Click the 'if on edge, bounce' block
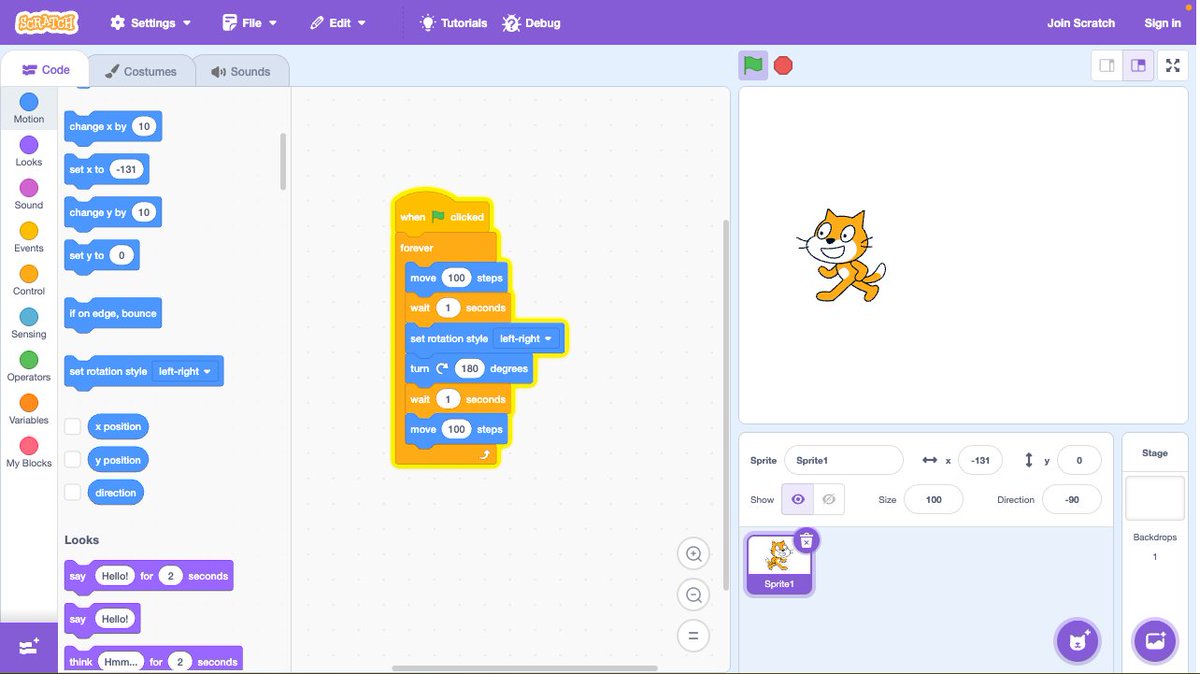The width and height of the screenshot is (1200, 674). [113, 313]
